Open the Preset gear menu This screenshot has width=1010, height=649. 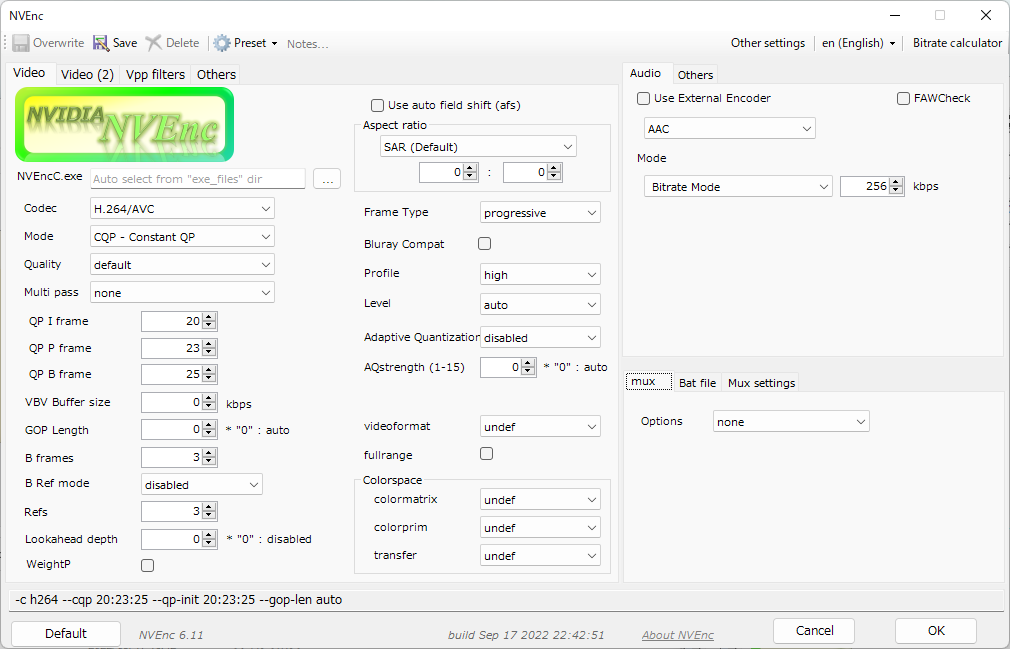[245, 43]
